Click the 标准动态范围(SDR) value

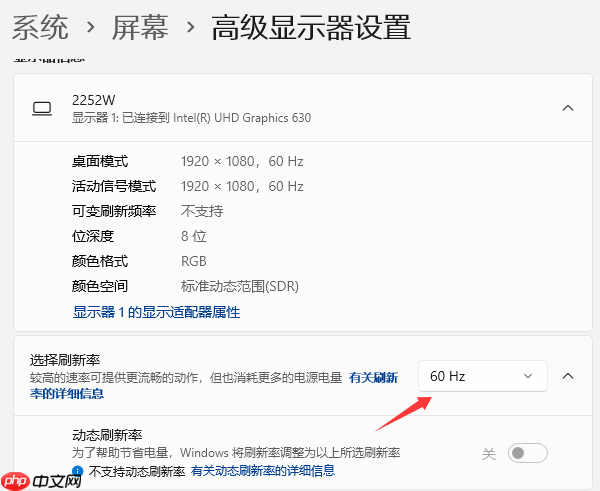click(240, 286)
